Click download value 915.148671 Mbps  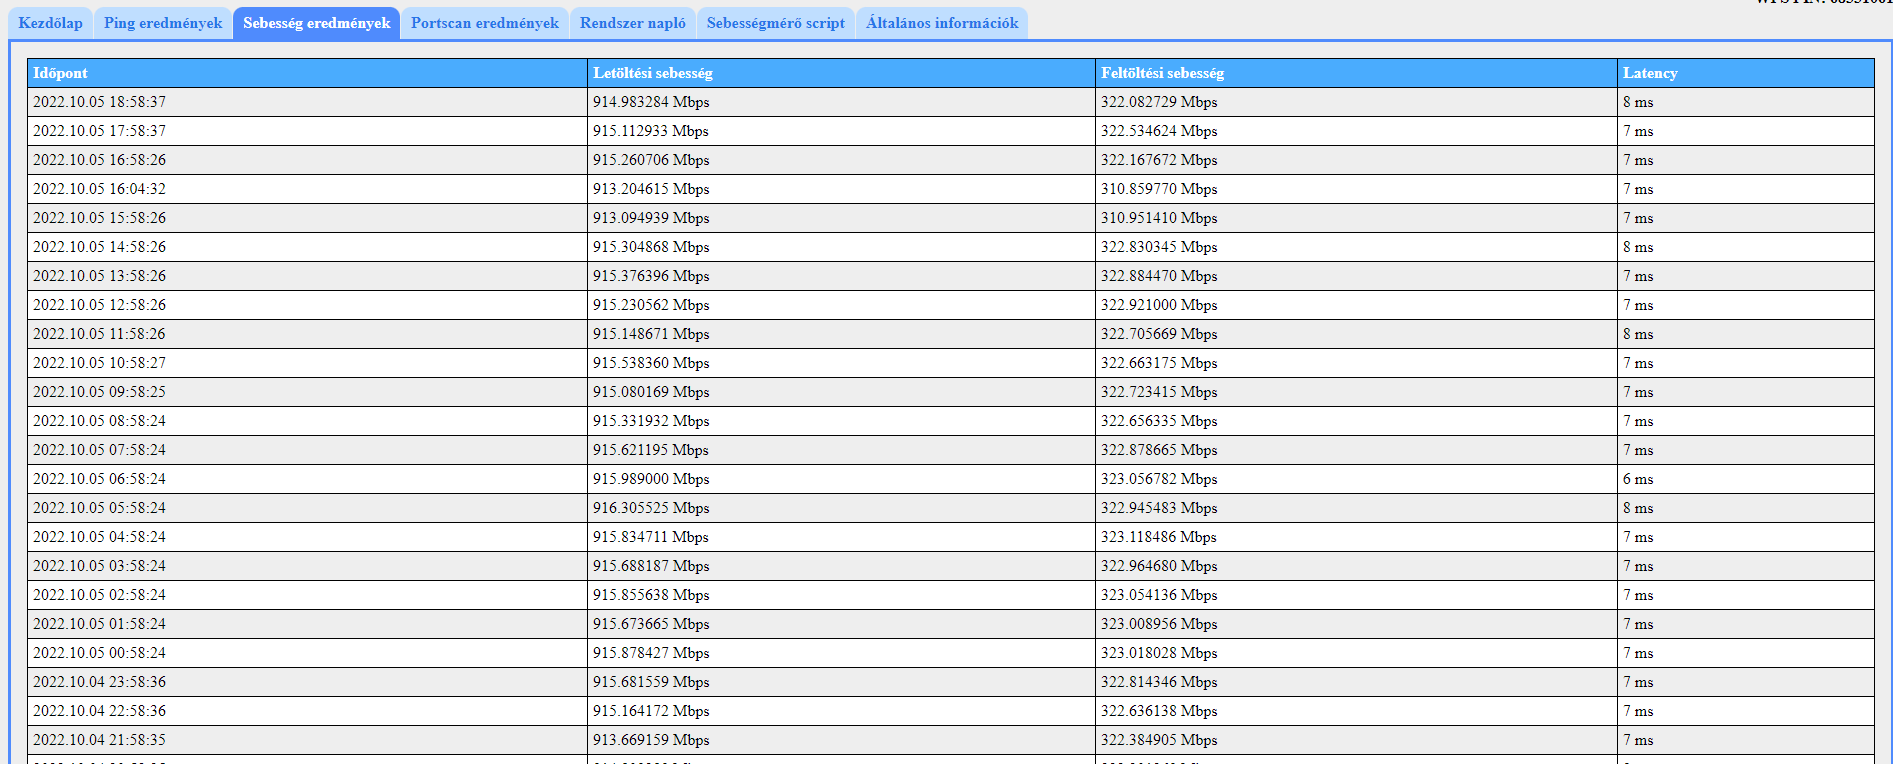point(651,334)
